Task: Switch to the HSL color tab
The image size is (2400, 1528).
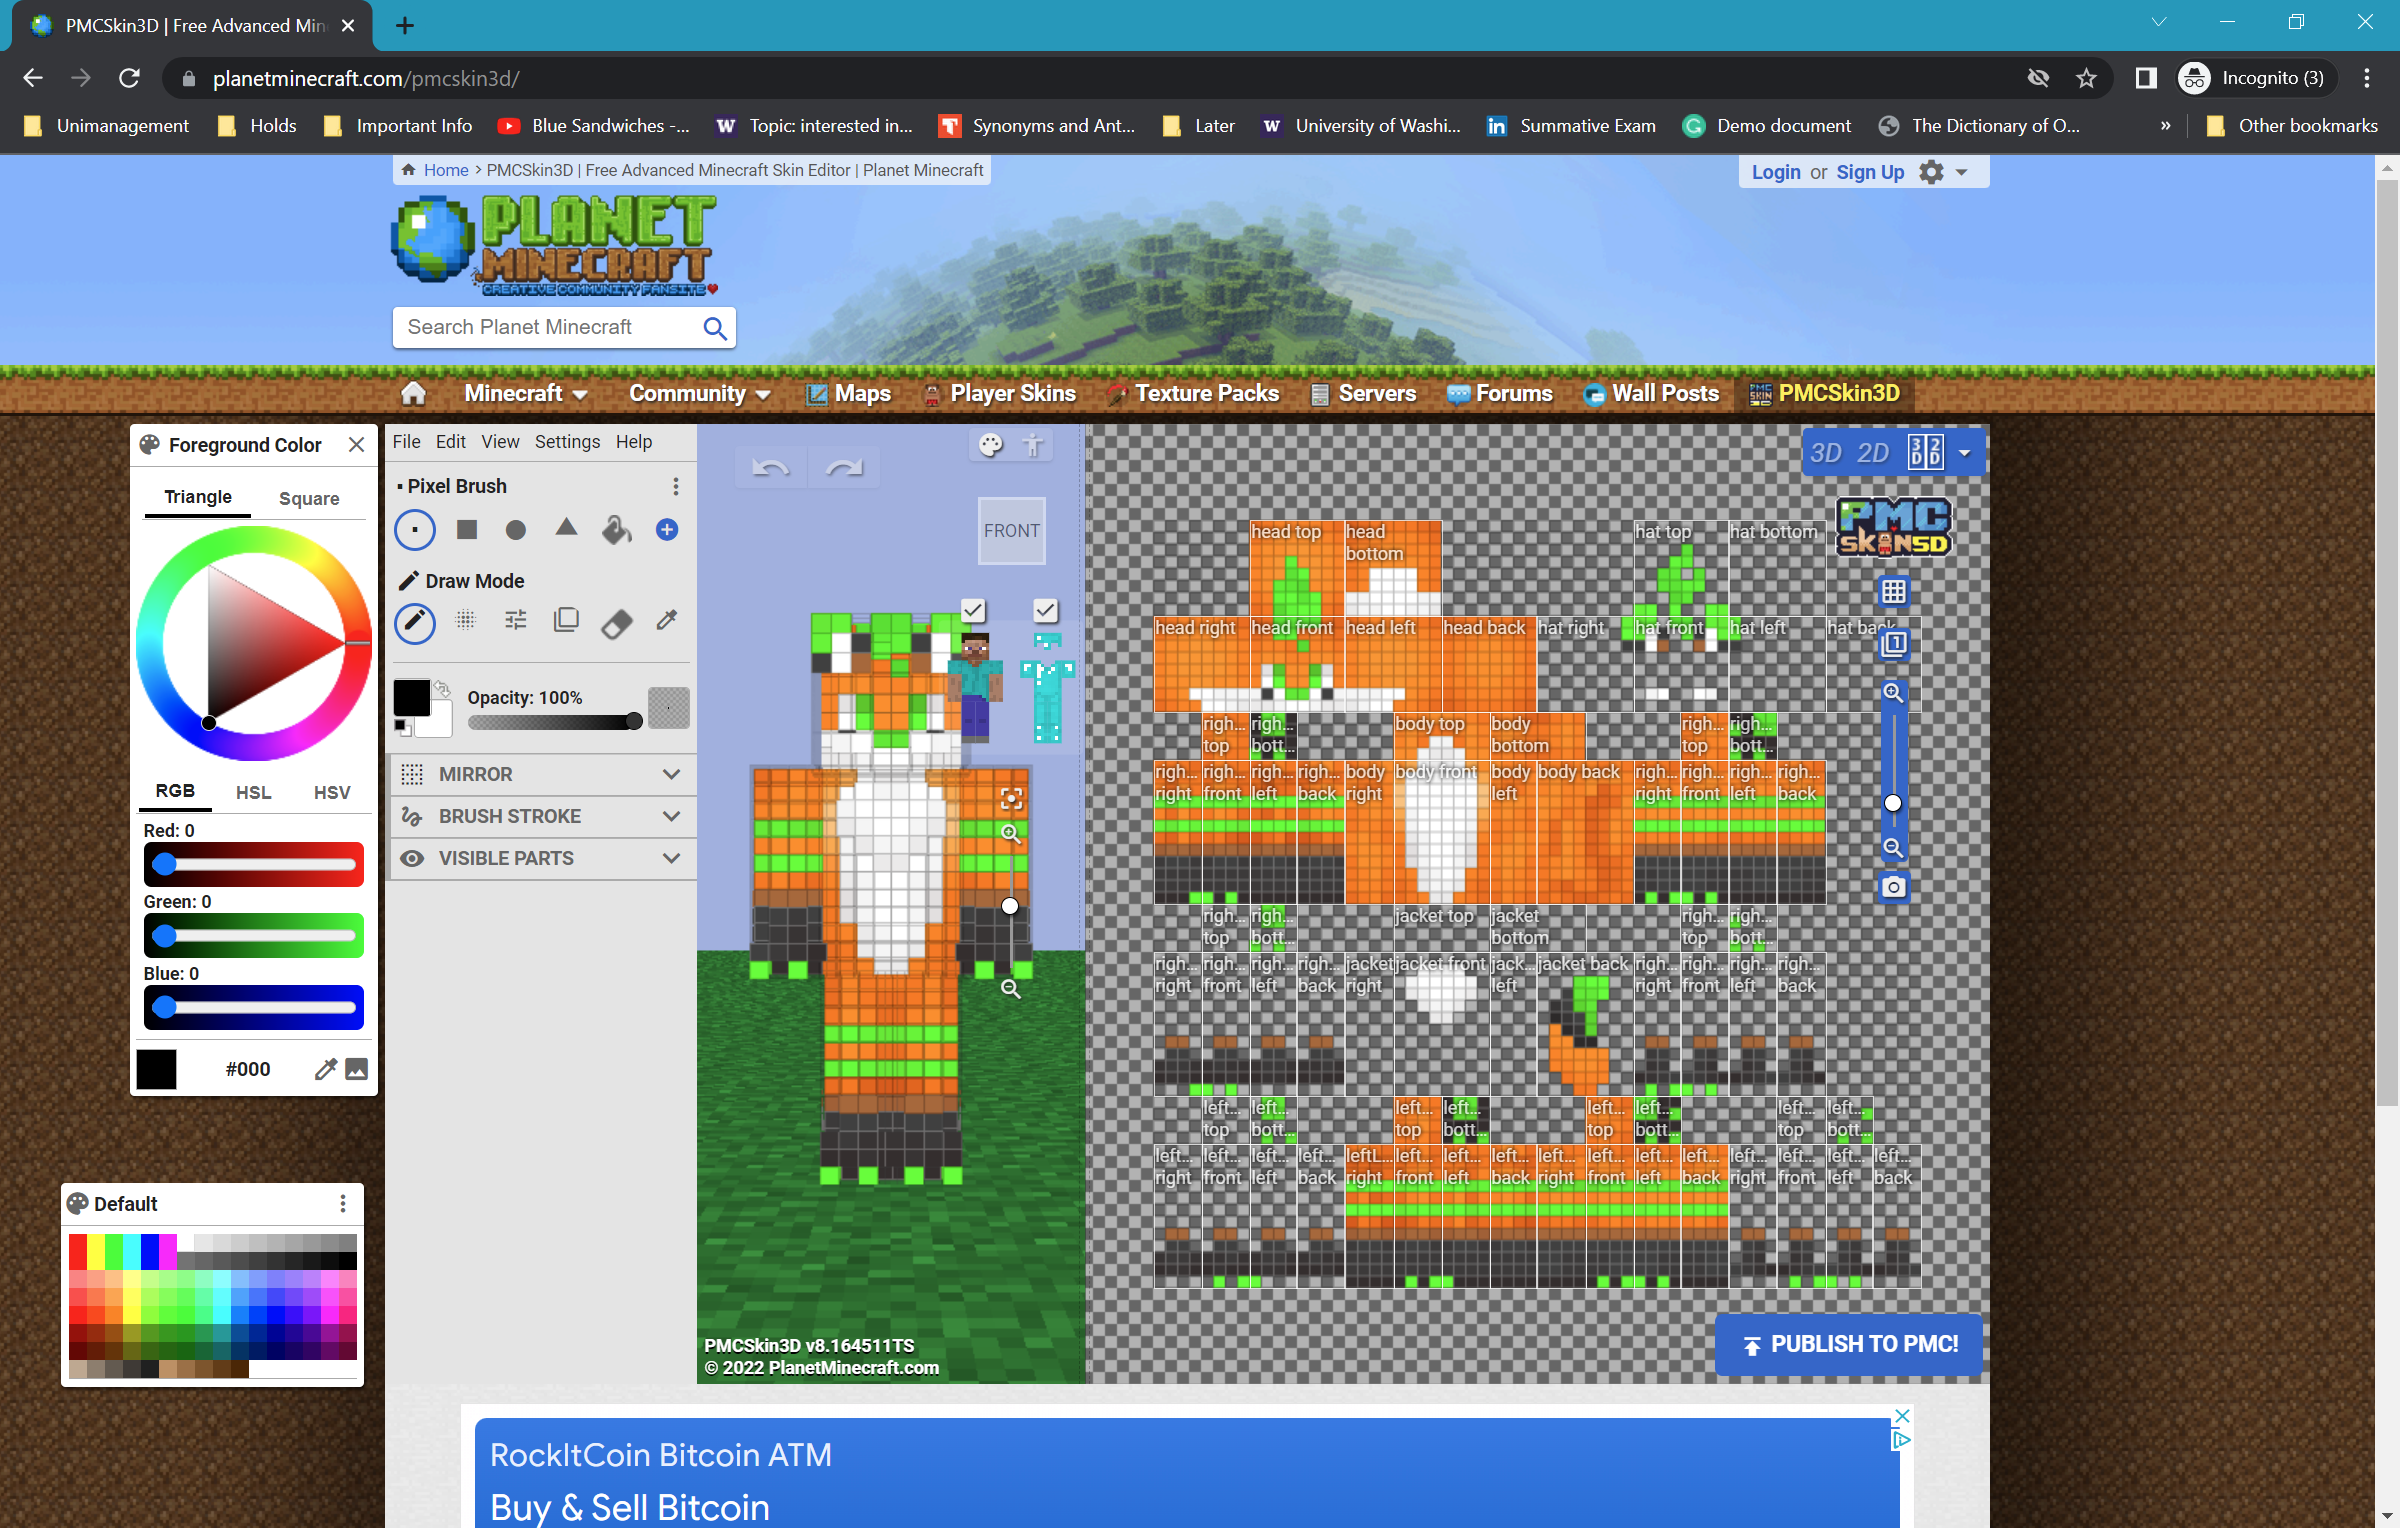Action: (253, 793)
